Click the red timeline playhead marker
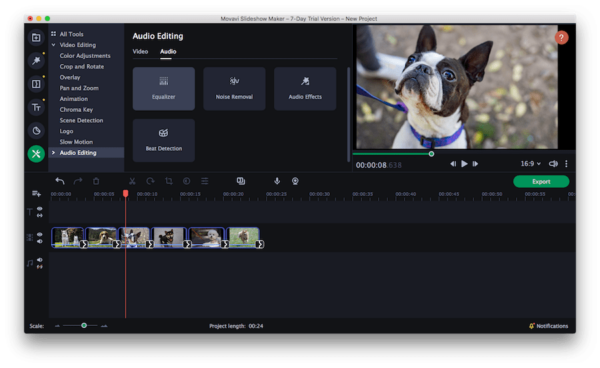The width and height of the screenshot is (600, 368). click(x=126, y=194)
